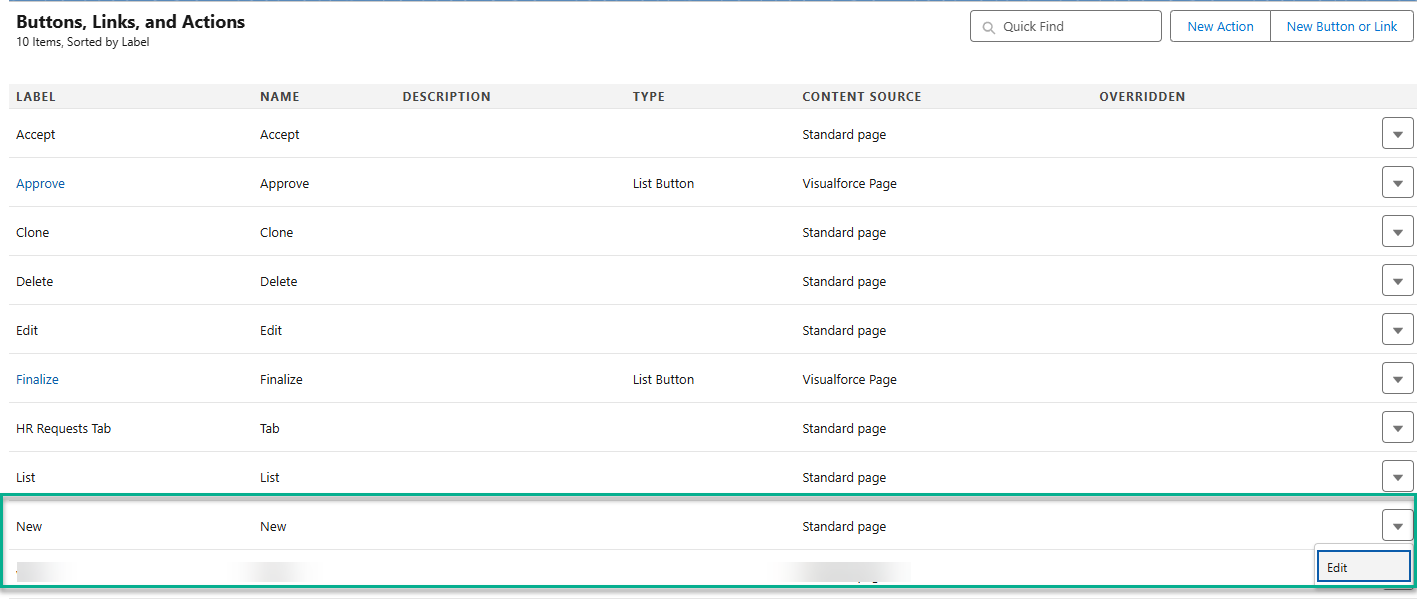
Task: Choose Edit in the open popup menu
Action: pyautogui.click(x=1363, y=567)
